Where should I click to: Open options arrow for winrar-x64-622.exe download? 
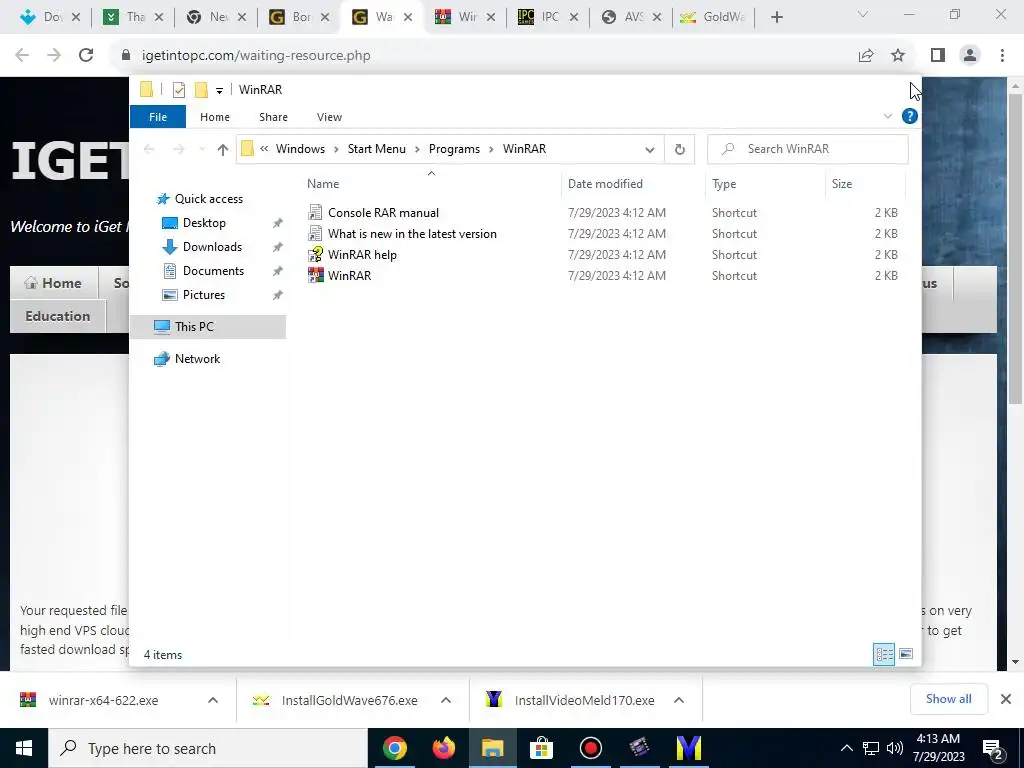tap(213, 700)
